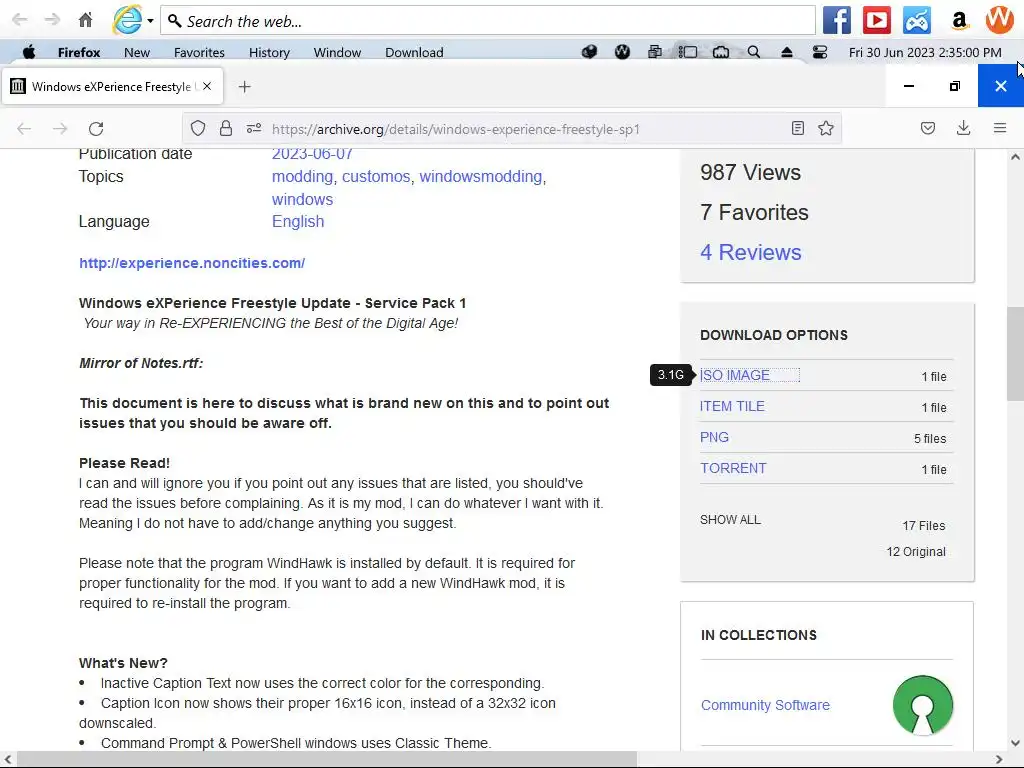Open the Firefox hamburger menu
This screenshot has height=768, width=1024.
tap(1000, 129)
